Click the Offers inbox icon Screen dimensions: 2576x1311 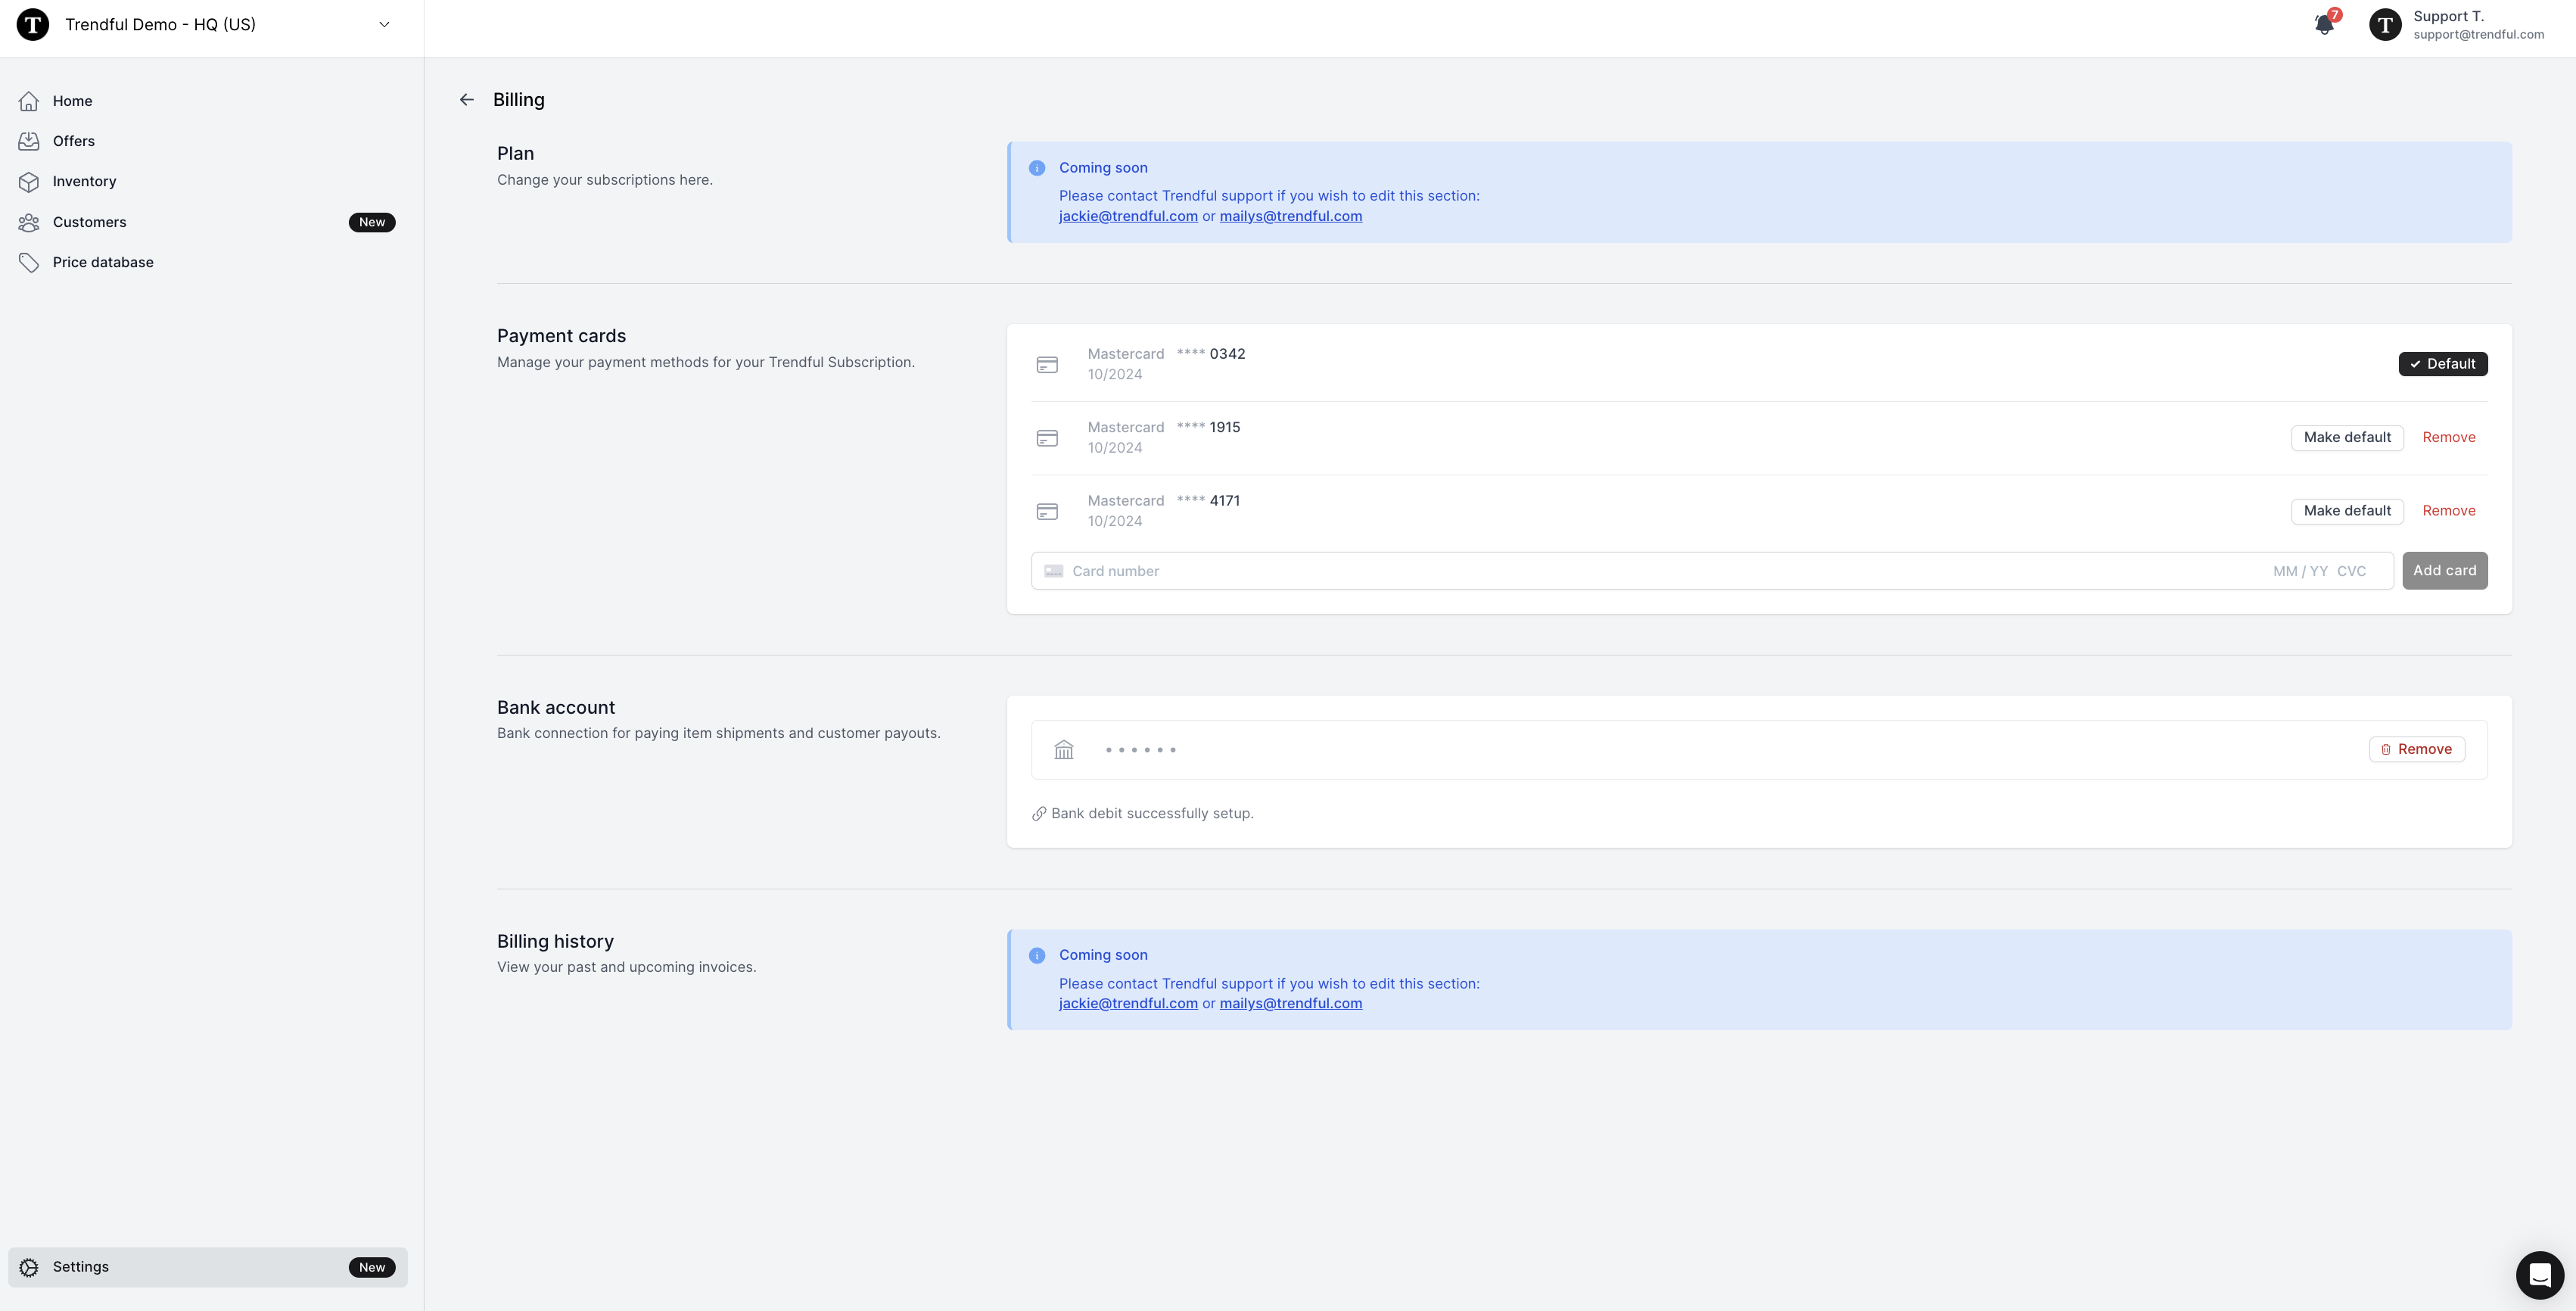[x=29, y=141]
